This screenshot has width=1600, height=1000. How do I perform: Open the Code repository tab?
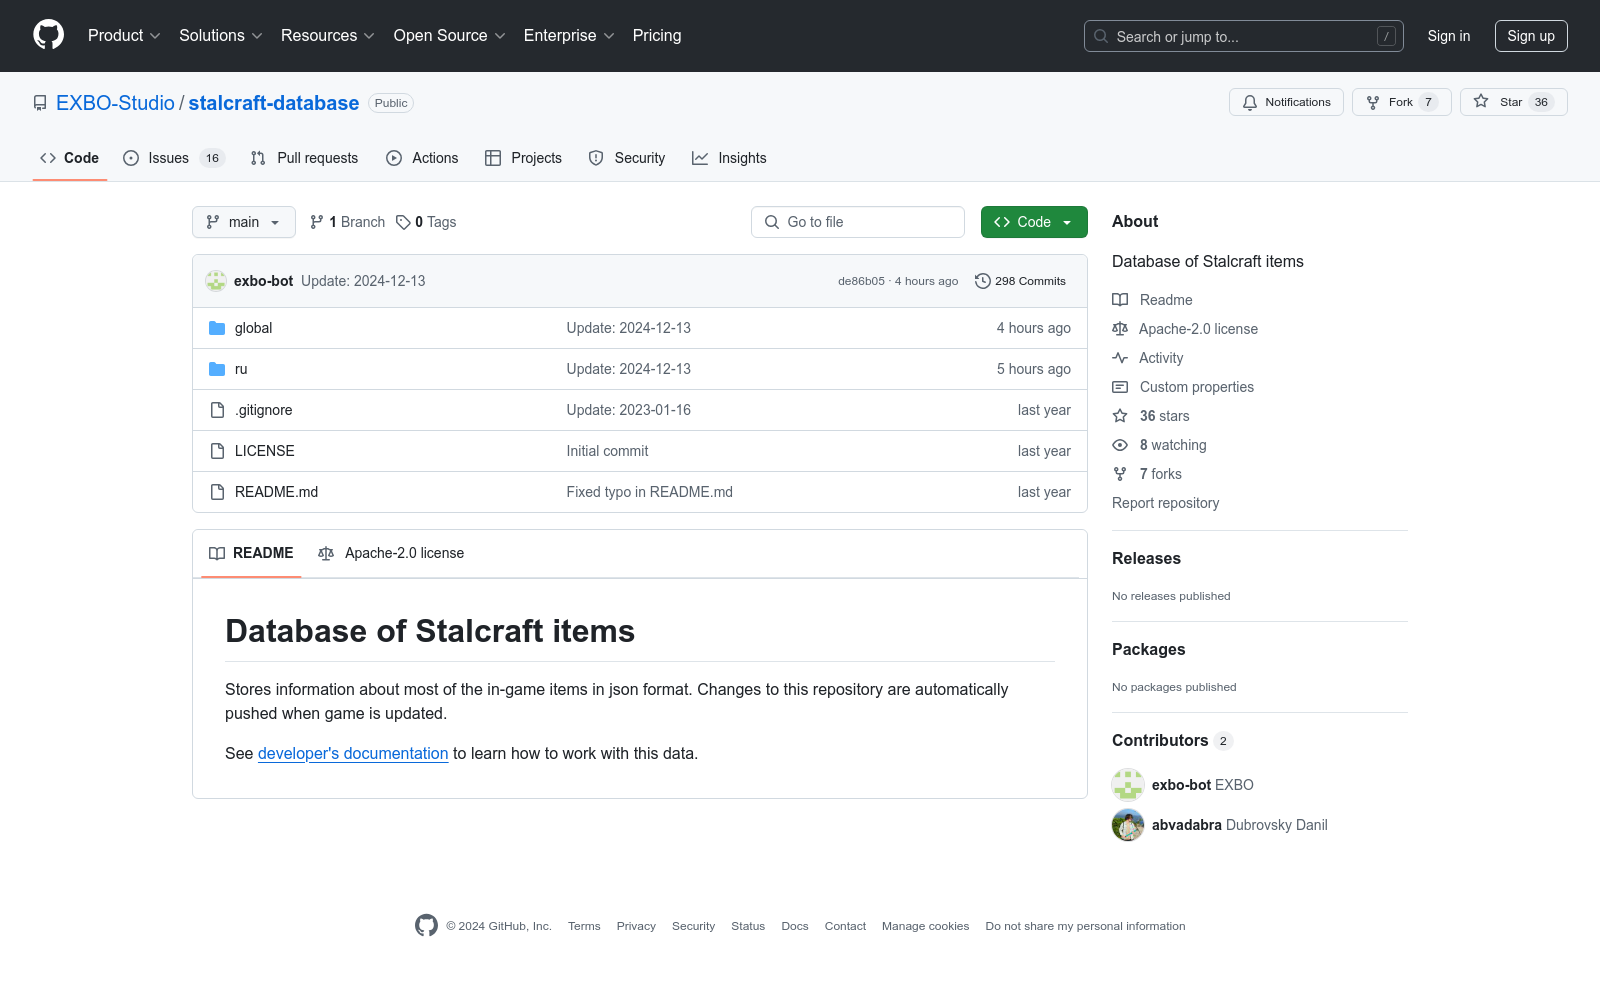[x=70, y=158]
